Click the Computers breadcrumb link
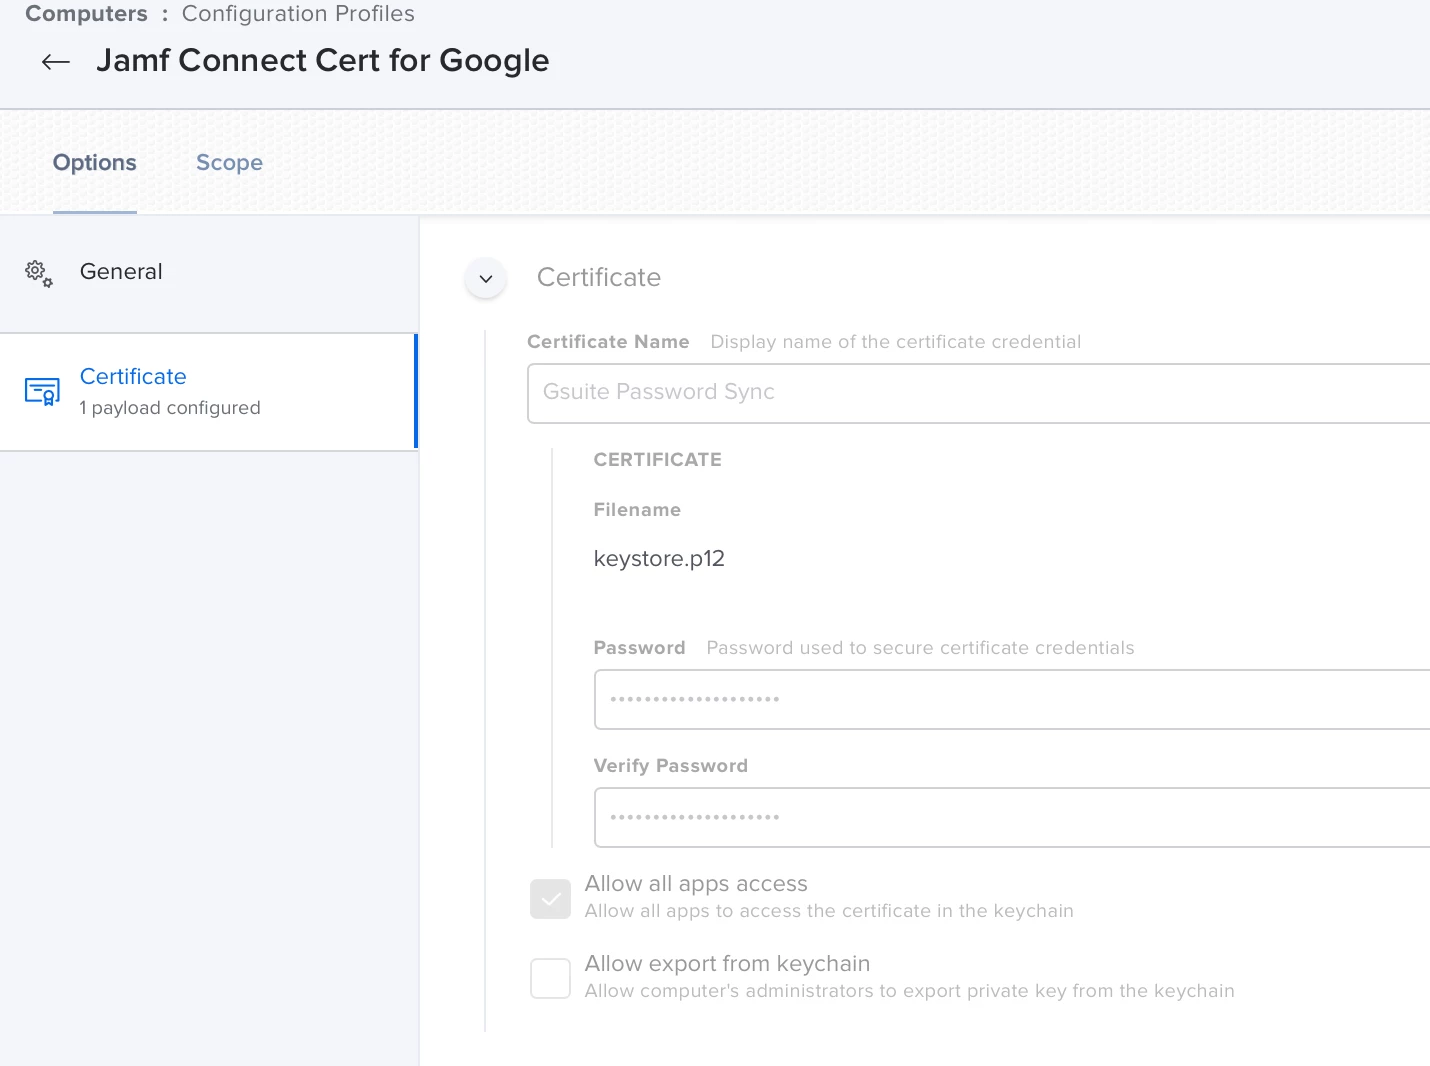The width and height of the screenshot is (1430, 1066). click(86, 14)
